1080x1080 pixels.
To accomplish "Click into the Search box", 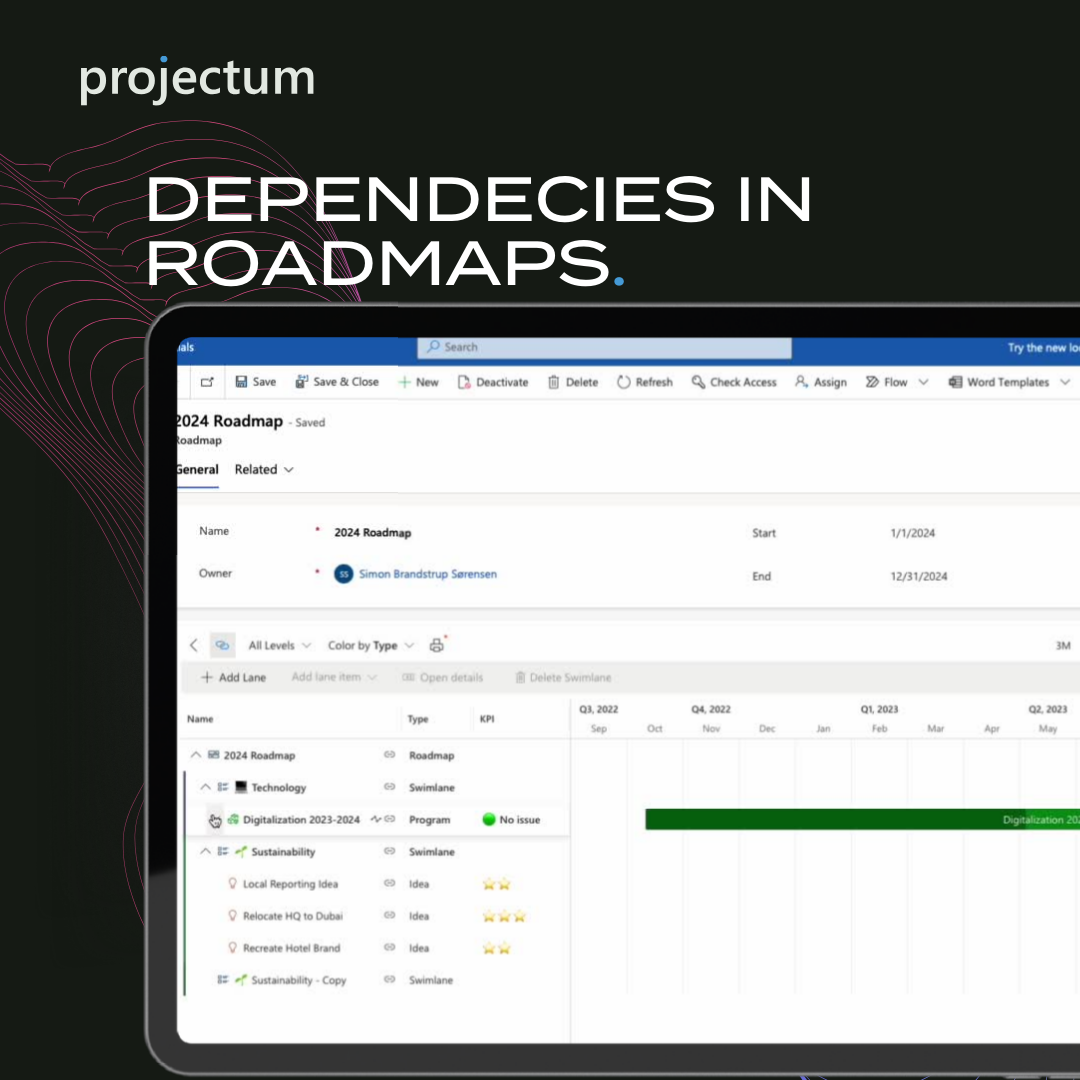I will [x=604, y=347].
